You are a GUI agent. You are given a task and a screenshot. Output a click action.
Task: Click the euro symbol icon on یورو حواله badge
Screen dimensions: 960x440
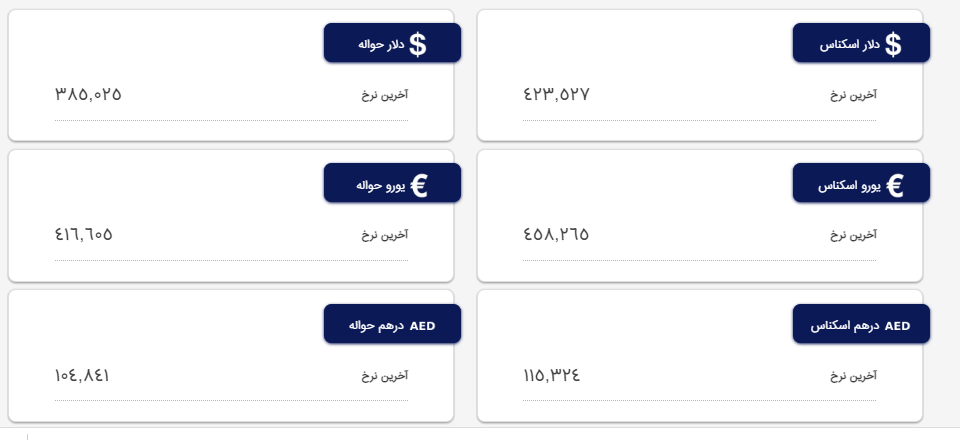point(419,185)
